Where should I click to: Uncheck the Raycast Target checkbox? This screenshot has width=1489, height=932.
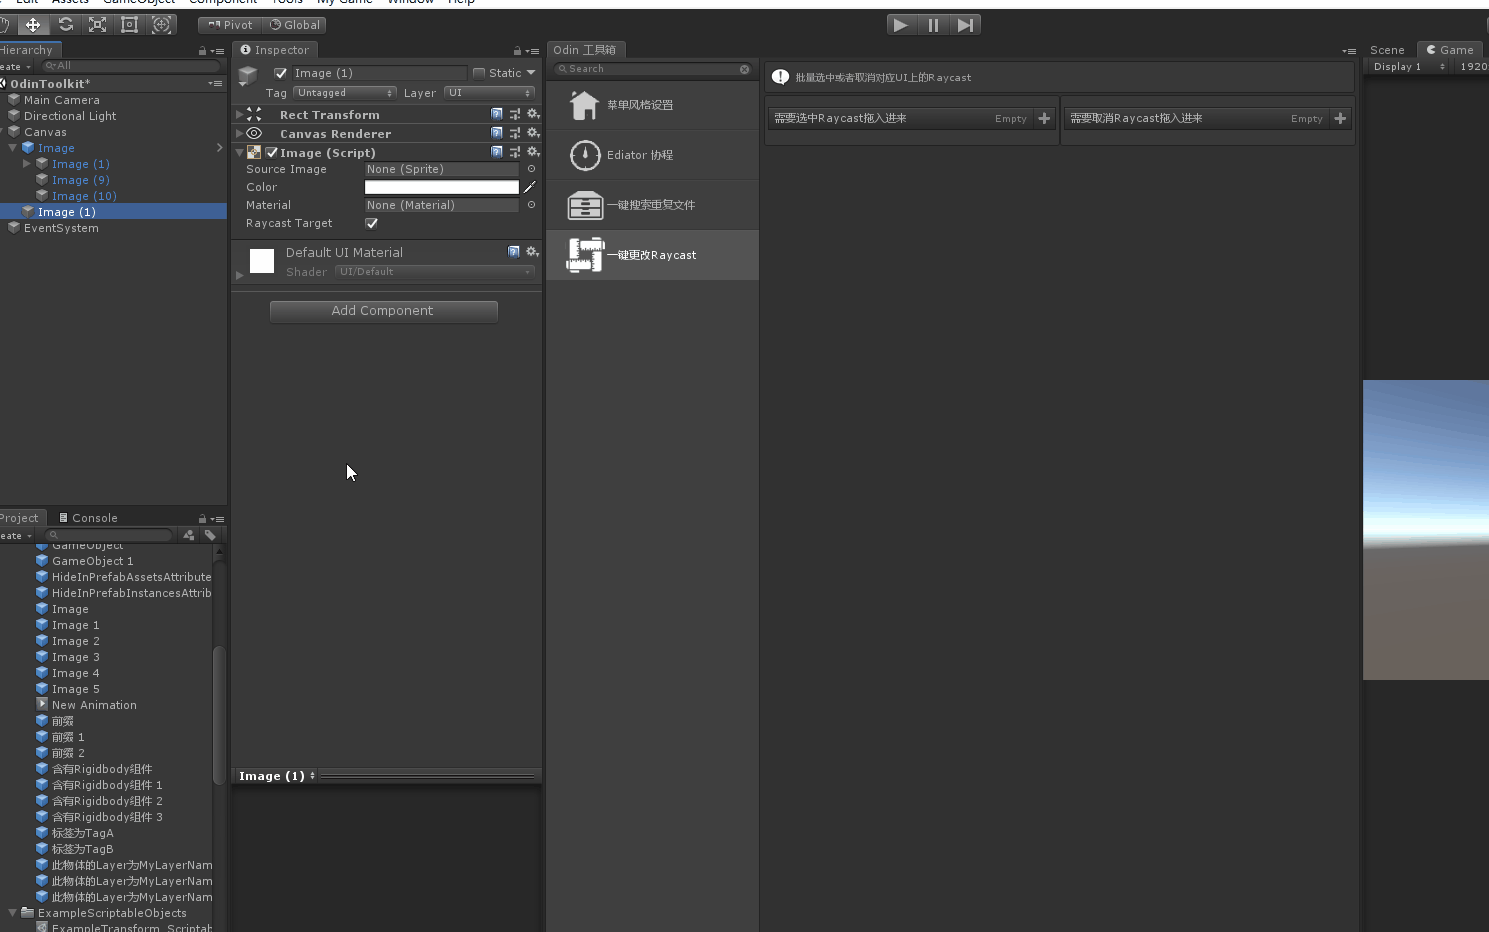[372, 223]
